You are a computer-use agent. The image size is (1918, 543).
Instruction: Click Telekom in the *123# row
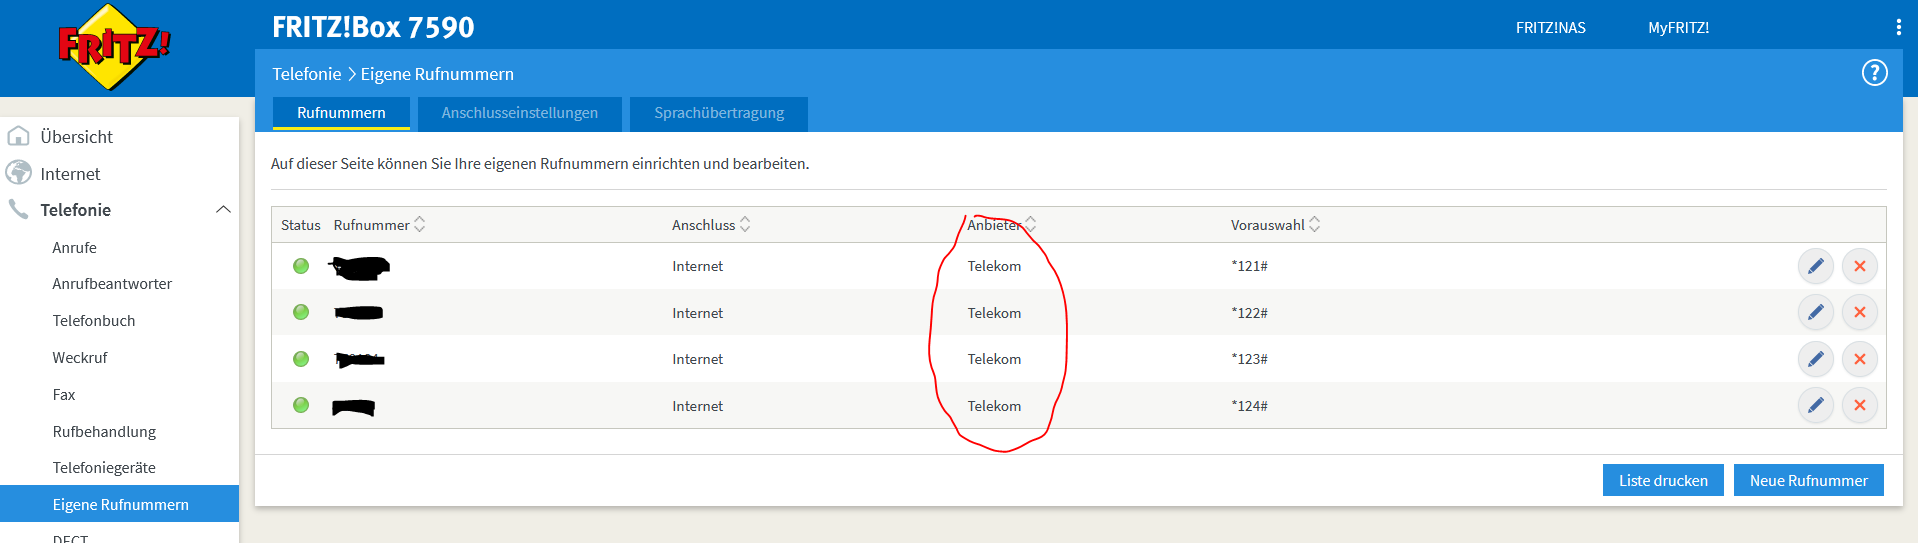point(994,359)
